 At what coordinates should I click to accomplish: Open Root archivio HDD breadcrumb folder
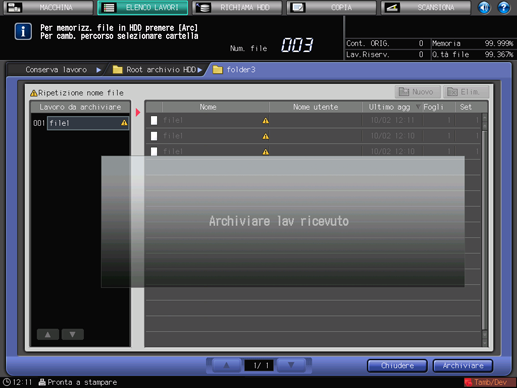tap(157, 70)
